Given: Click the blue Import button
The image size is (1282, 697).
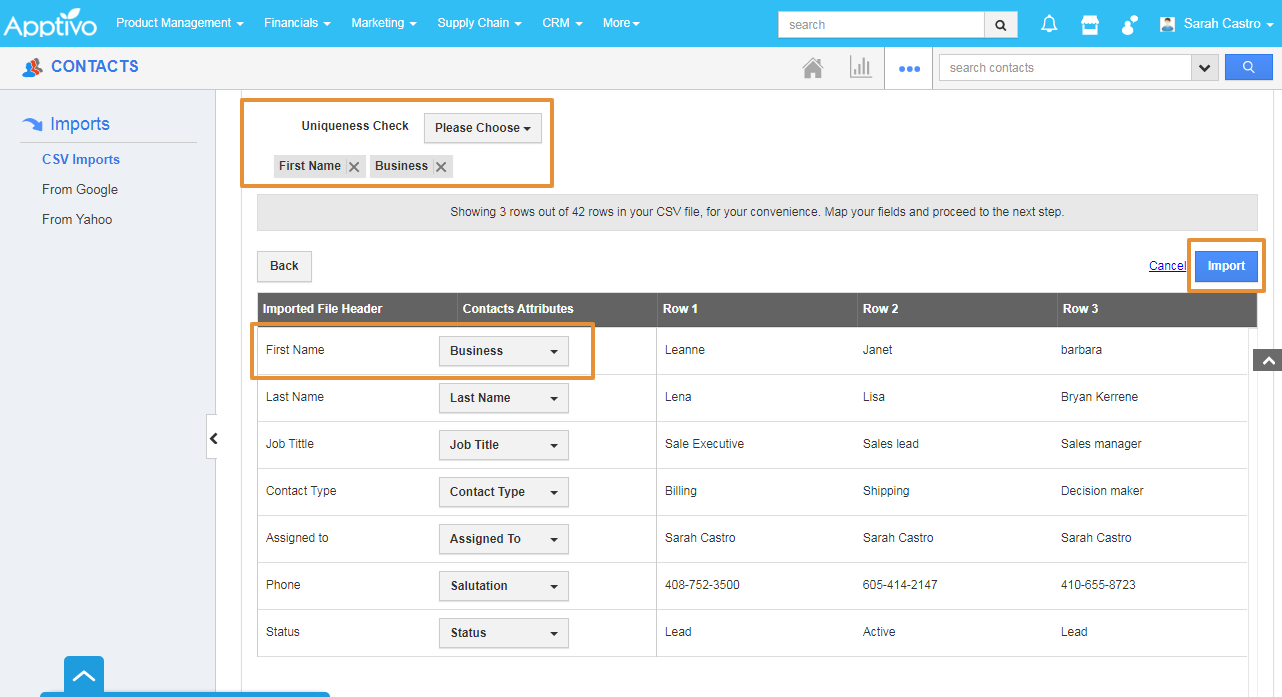Looking at the screenshot, I should 1226,266.
